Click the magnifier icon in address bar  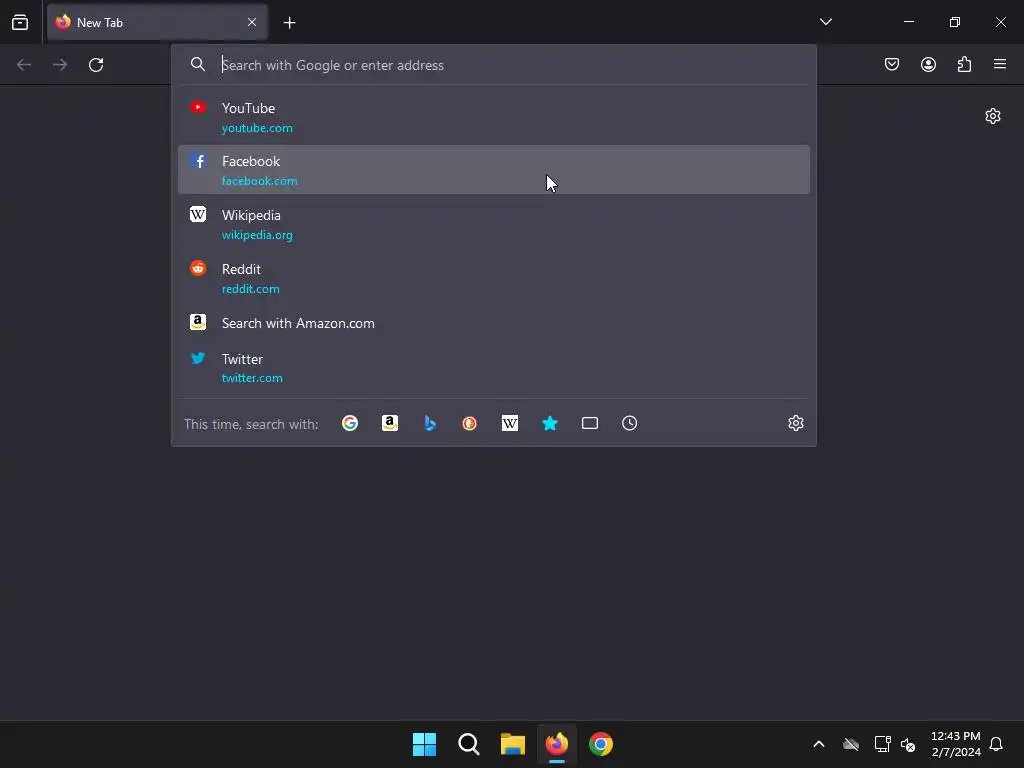(x=197, y=64)
